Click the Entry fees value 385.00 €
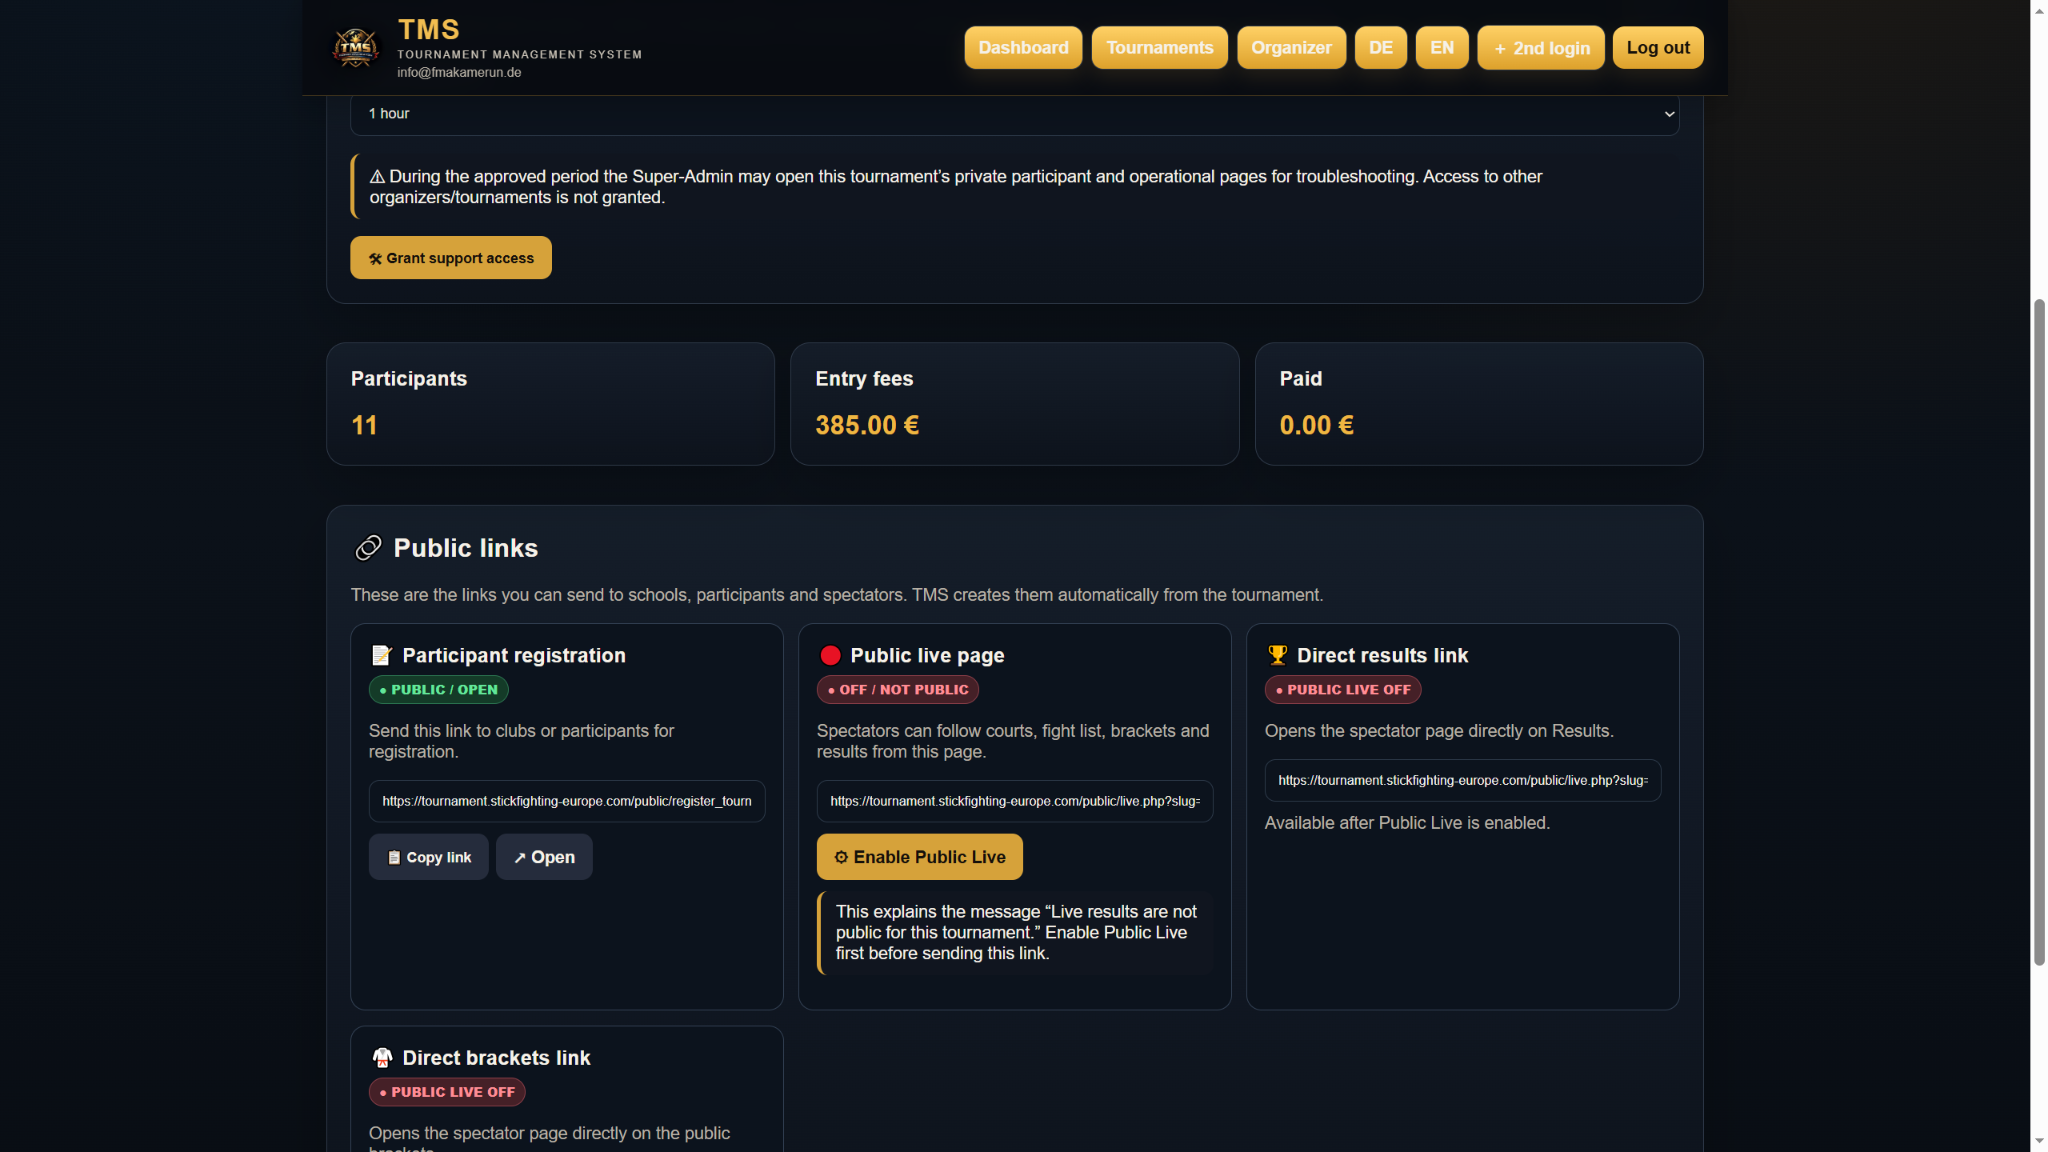The image size is (2048, 1152). [x=867, y=425]
